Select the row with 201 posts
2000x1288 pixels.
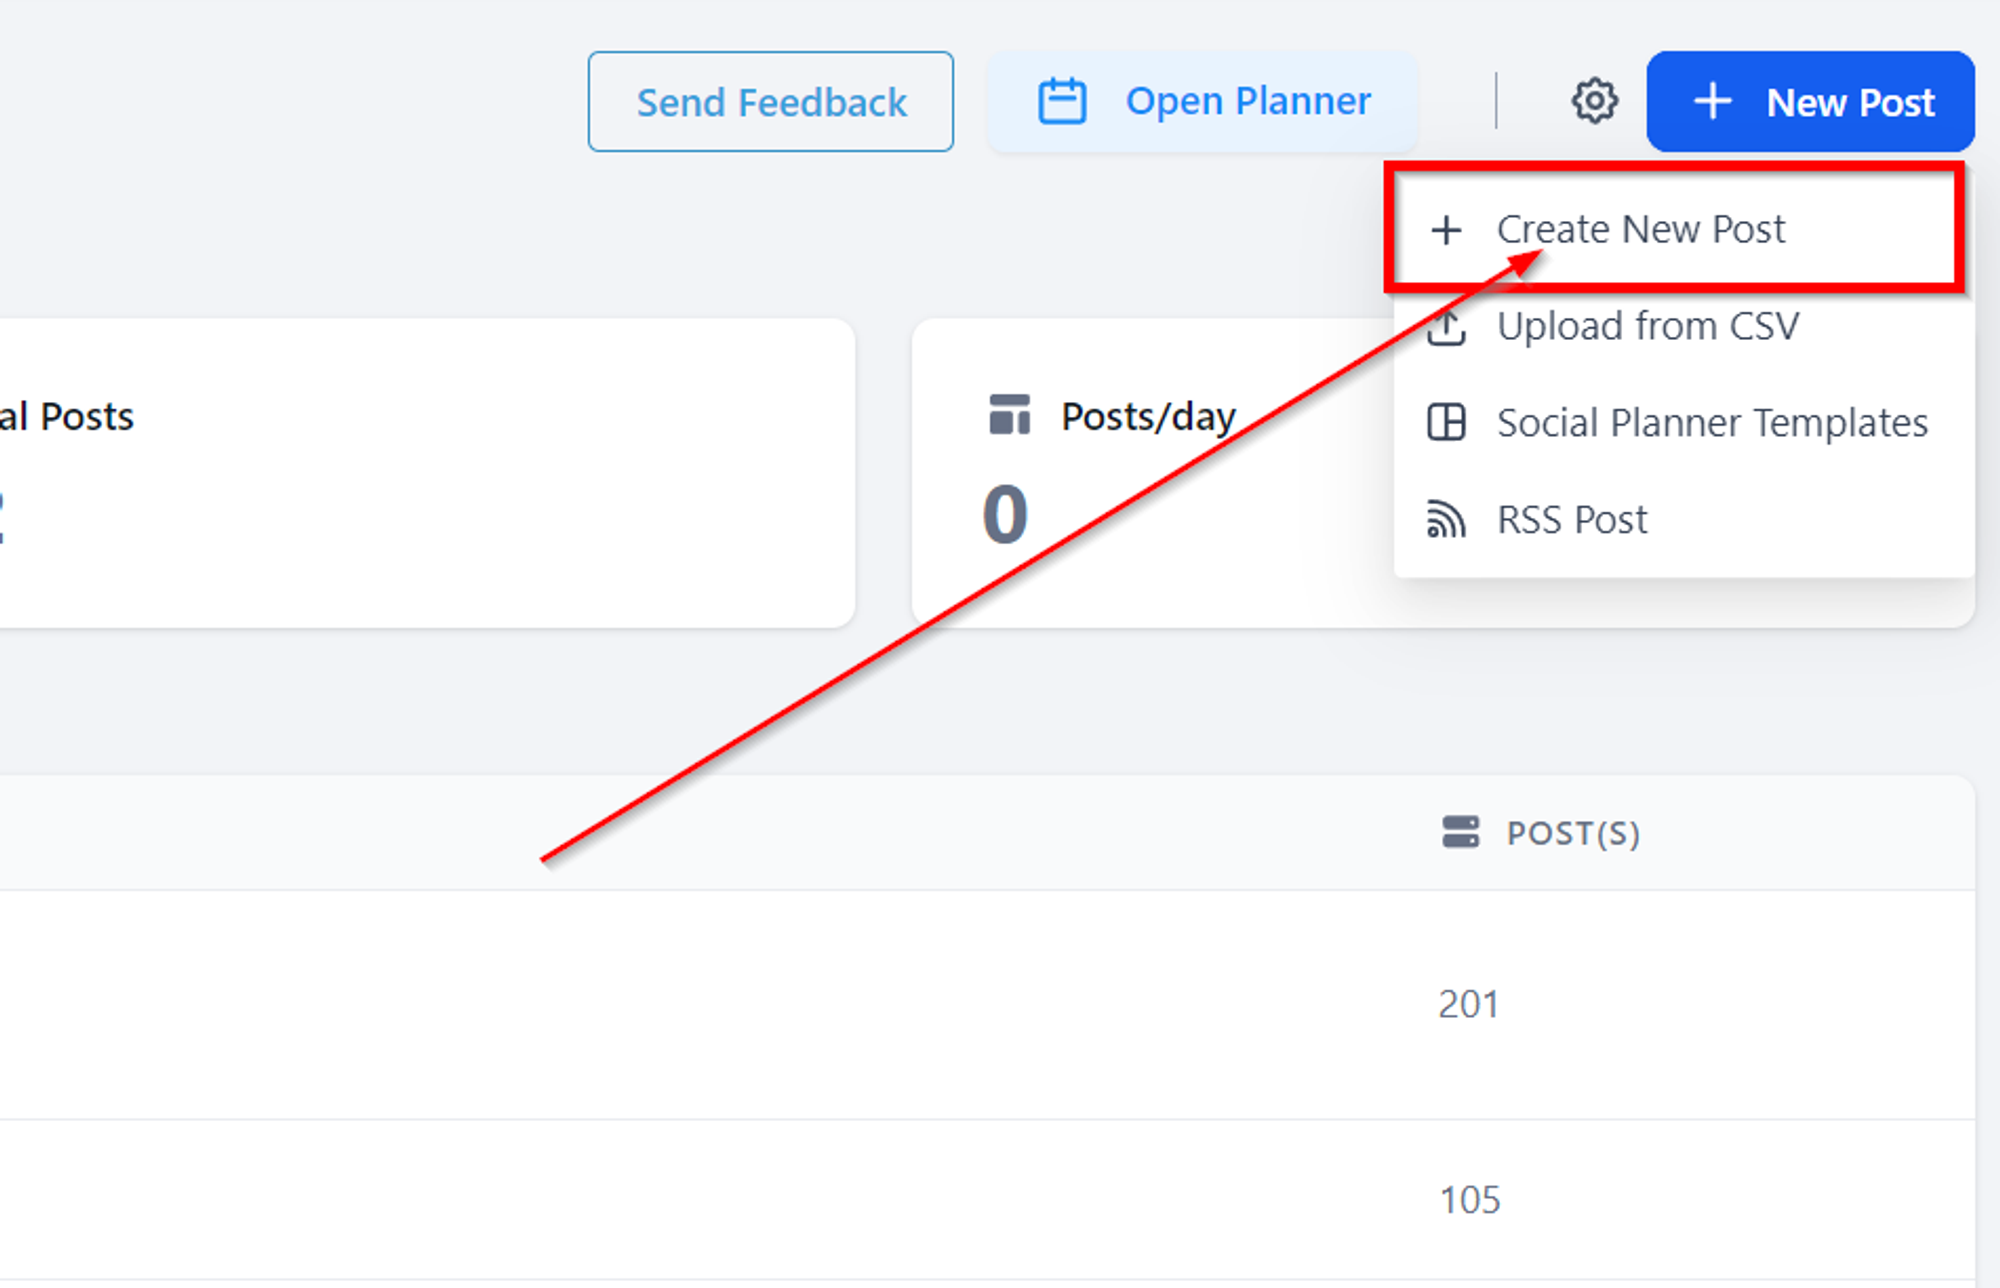coord(987,1004)
